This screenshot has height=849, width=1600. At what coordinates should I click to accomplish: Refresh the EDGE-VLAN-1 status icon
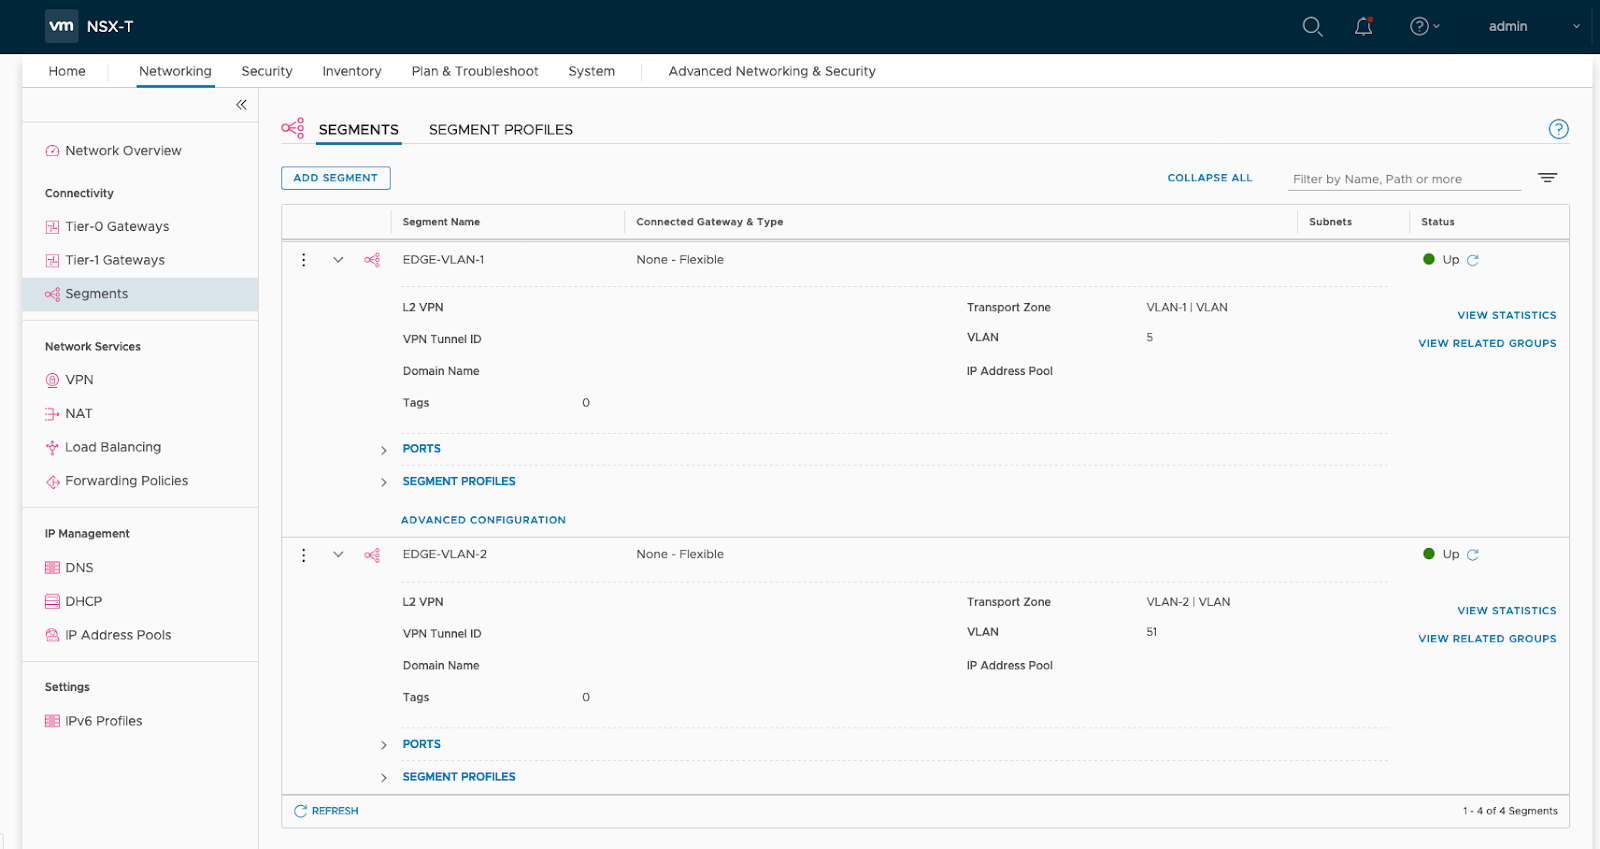[x=1473, y=260]
